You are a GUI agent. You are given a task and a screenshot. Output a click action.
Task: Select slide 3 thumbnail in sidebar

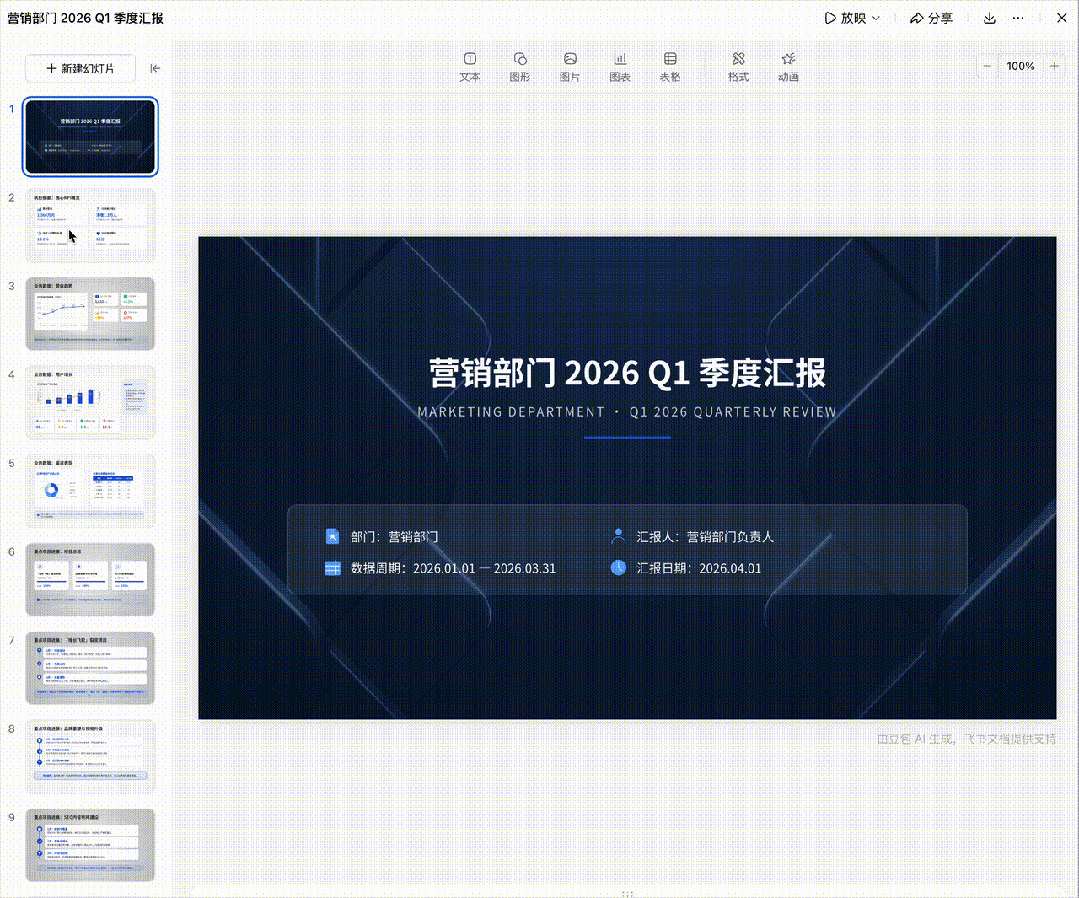90,314
